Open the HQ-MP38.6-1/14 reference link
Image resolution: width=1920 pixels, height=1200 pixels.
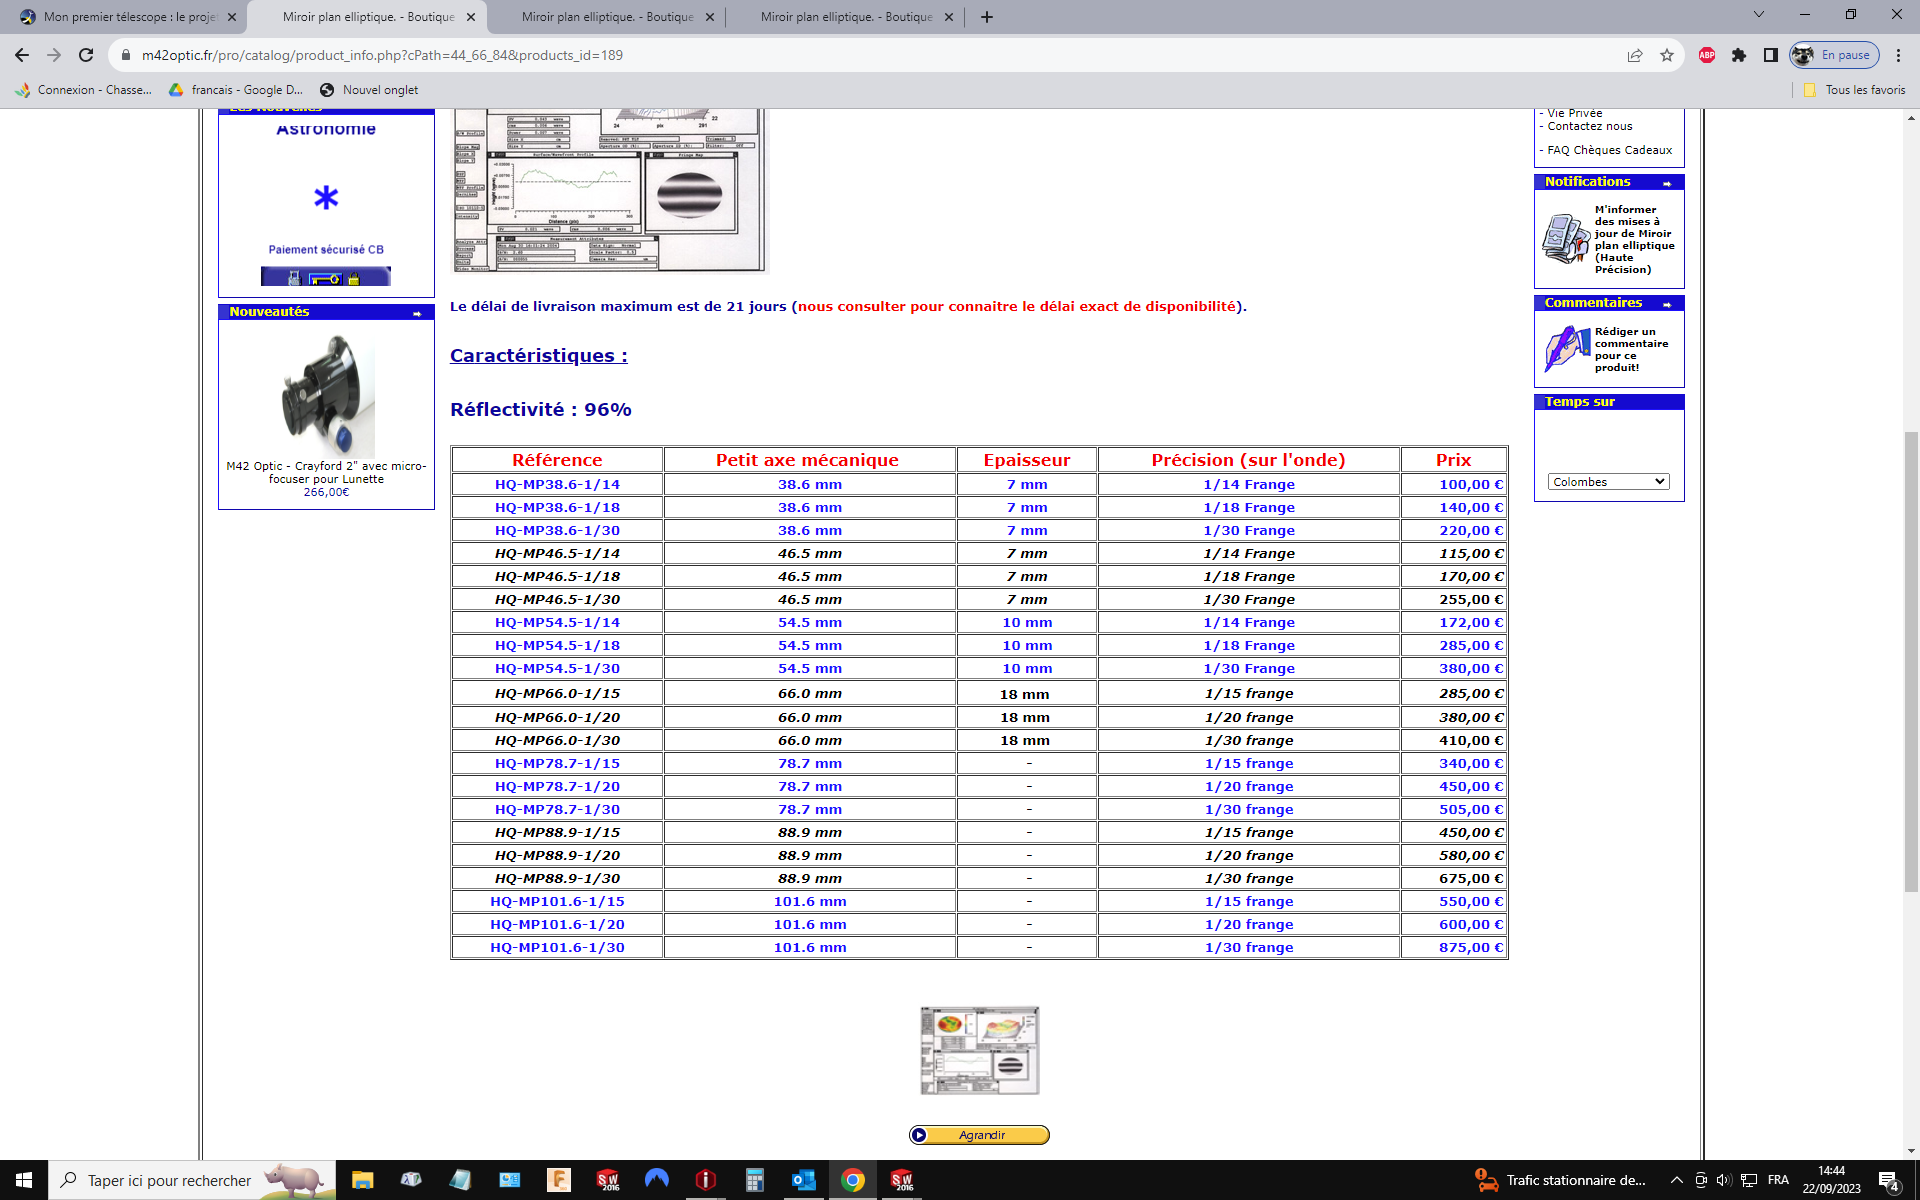point(557,484)
